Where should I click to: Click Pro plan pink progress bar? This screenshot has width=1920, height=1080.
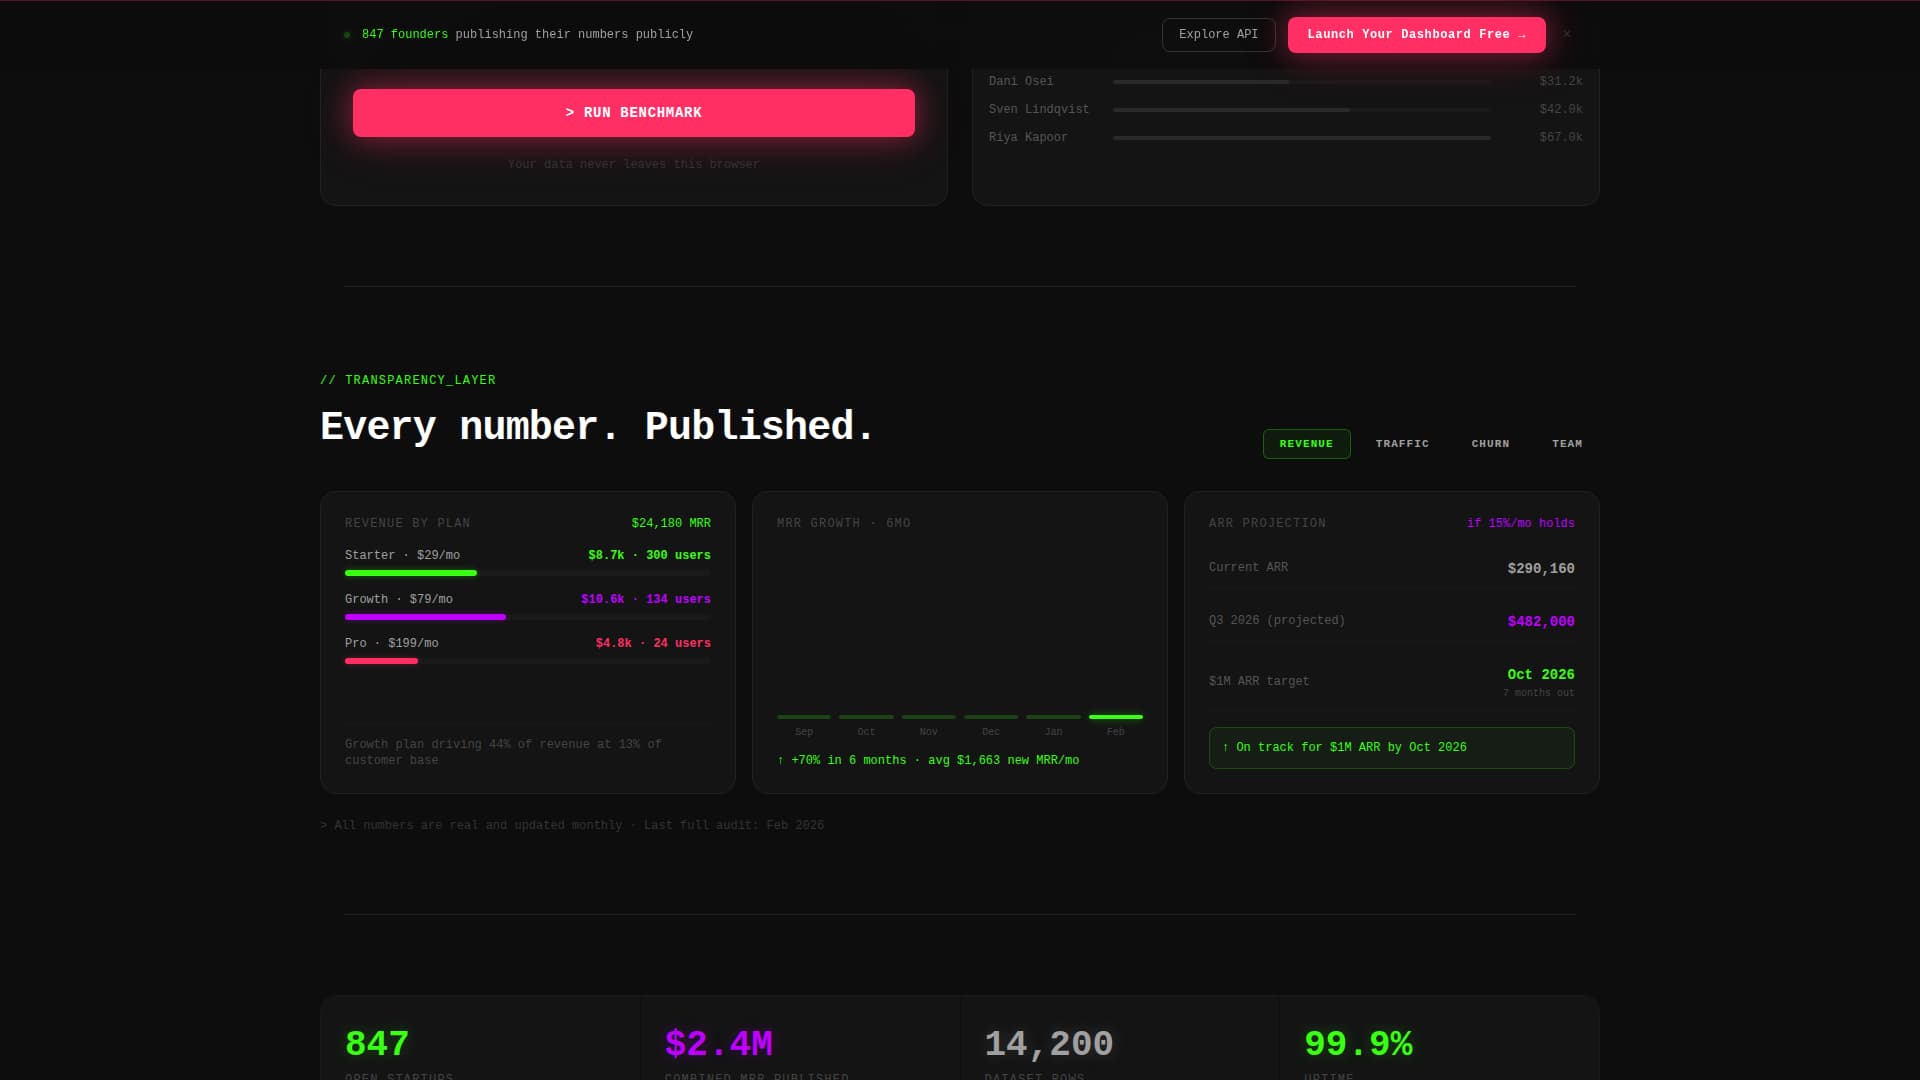point(527,661)
